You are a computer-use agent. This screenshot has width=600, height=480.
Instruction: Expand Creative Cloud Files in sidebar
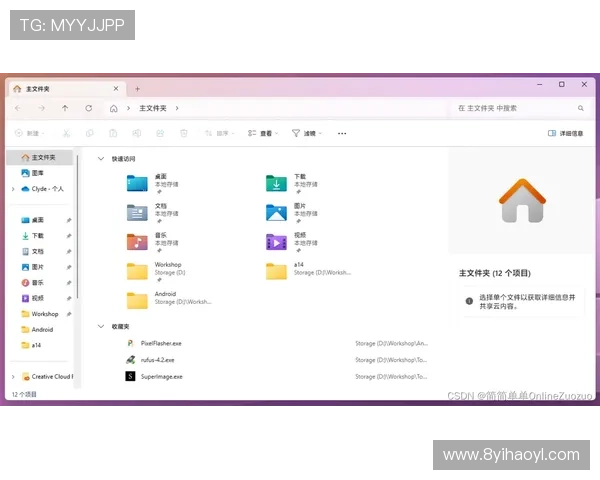(13, 377)
